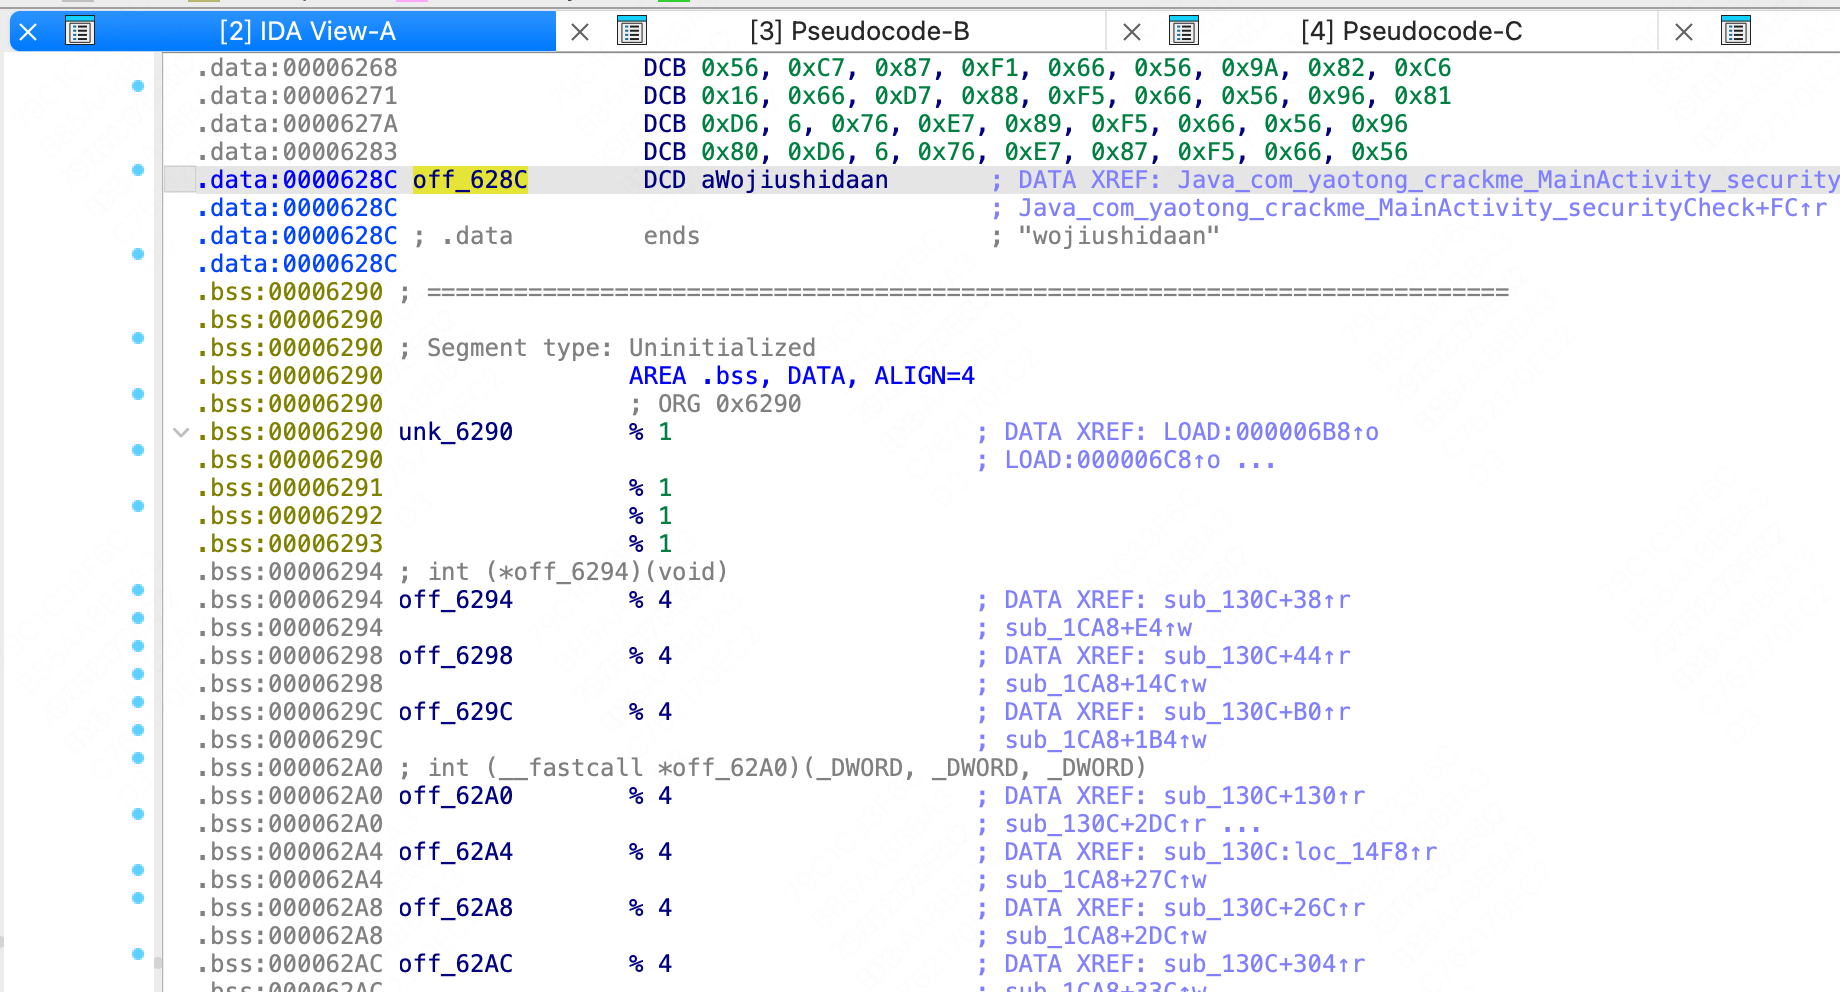This screenshot has width=1840, height=992.
Task: Follow xref sub_1CA8+14C
Action: (x=1105, y=684)
